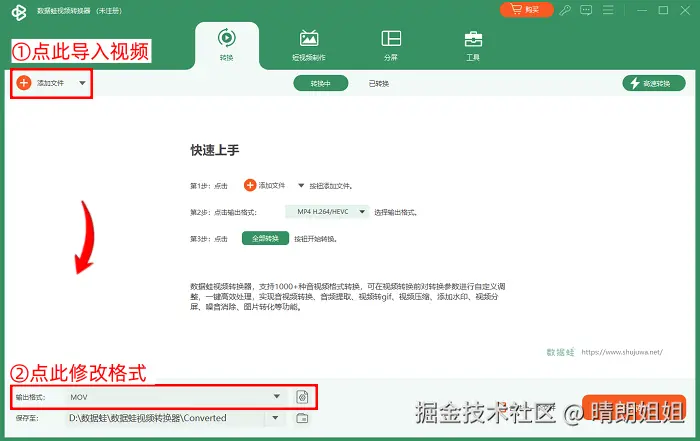This screenshot has height=441, width=700.
Task: Open the MP4 H.264/HEVC format dropdown in guide
Action: (327, 212)
